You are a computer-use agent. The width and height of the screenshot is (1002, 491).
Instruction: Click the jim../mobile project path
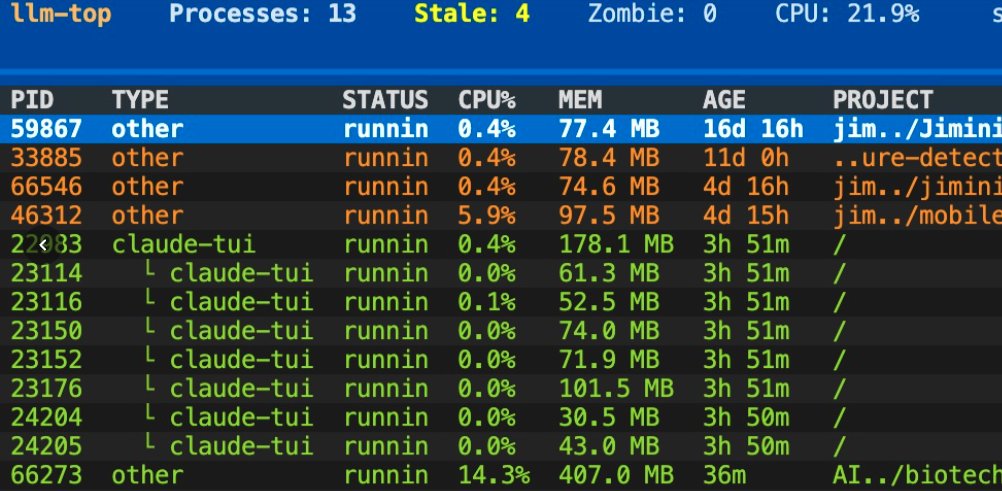tap(917, 215)
